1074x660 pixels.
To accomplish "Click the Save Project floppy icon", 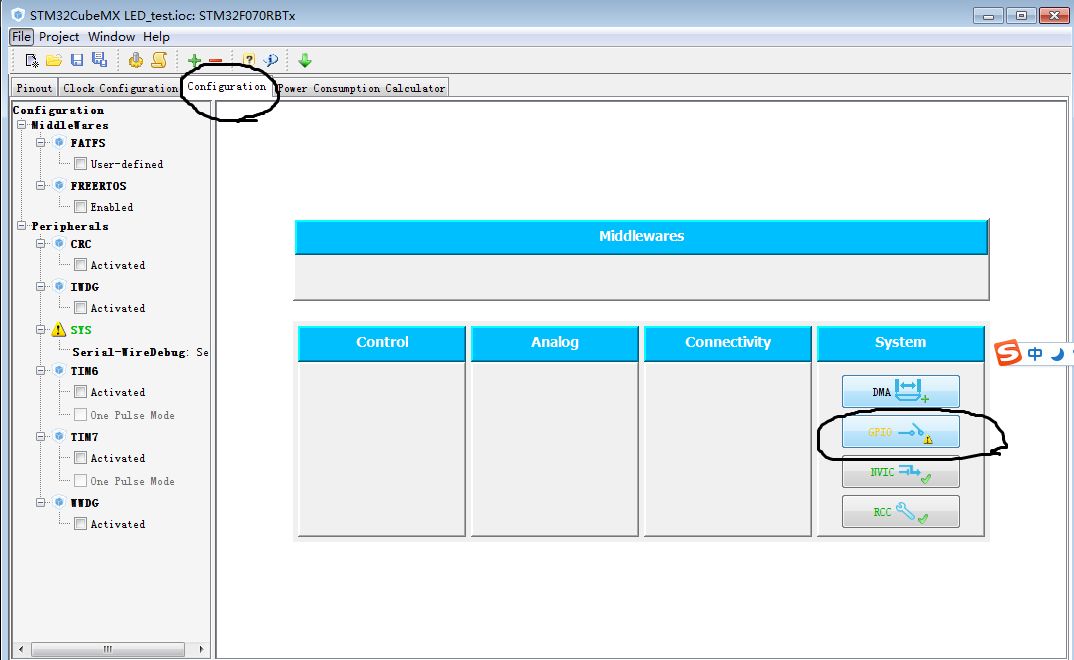I will point(77,60).
